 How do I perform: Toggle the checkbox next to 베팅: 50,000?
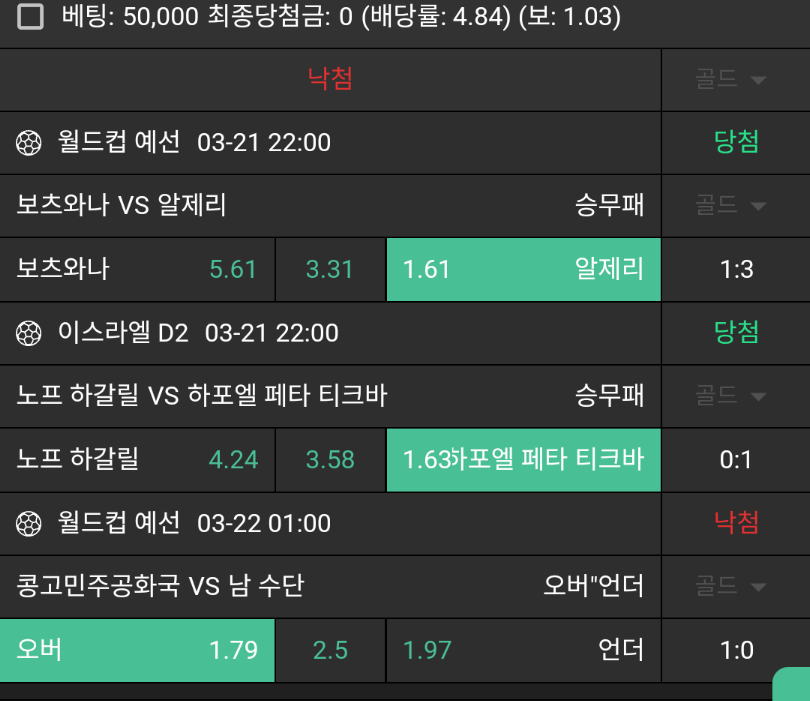click(x=31, y=17)
